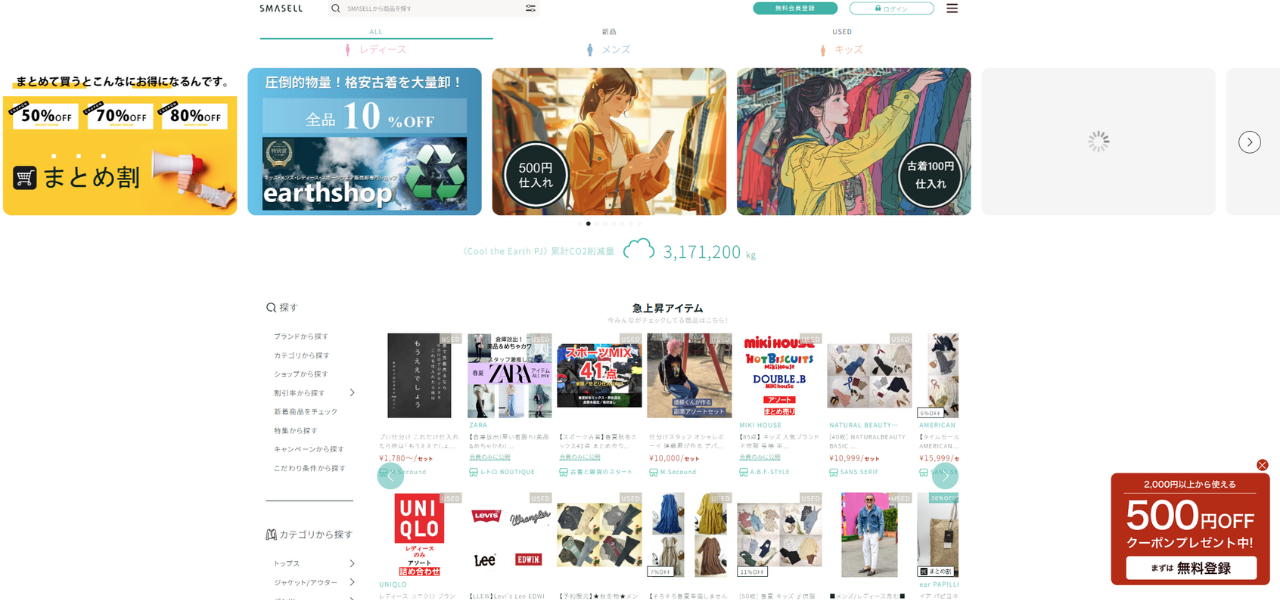Click into the product search field

(x=430, y=8)
